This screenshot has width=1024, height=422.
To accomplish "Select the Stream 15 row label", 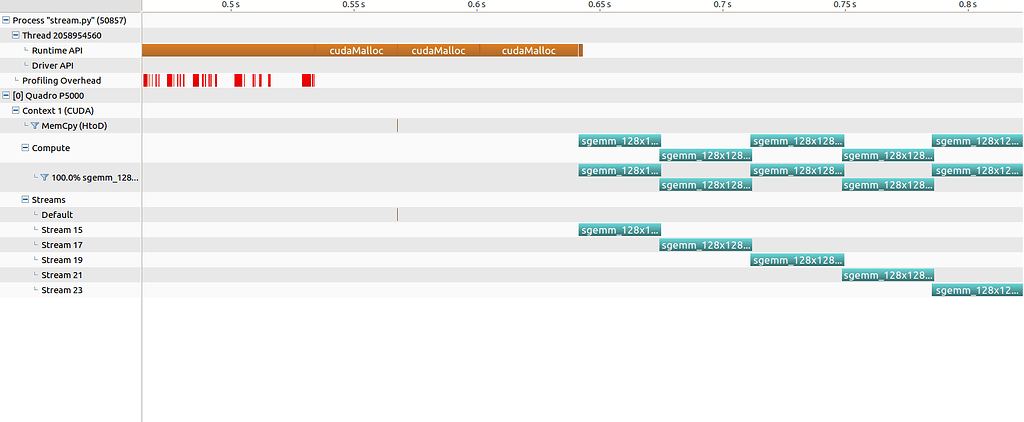I will click(x=62, y=230).
